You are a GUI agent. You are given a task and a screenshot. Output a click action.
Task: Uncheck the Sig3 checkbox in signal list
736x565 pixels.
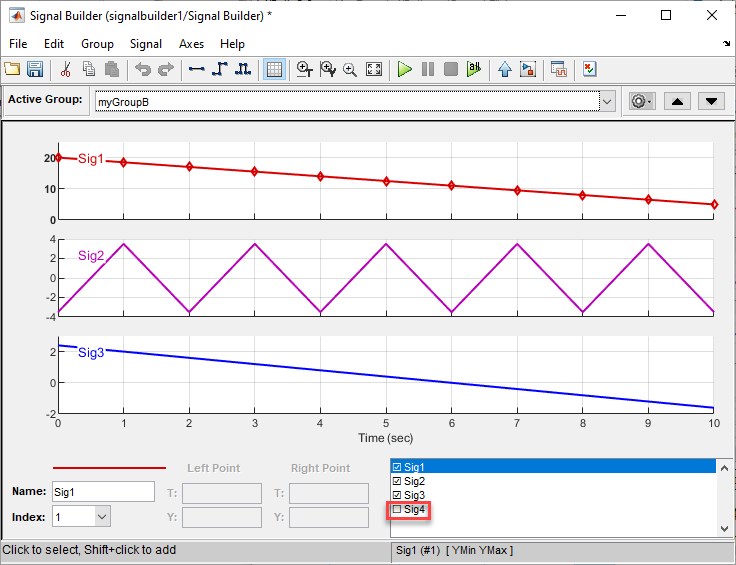click(397, 495)
